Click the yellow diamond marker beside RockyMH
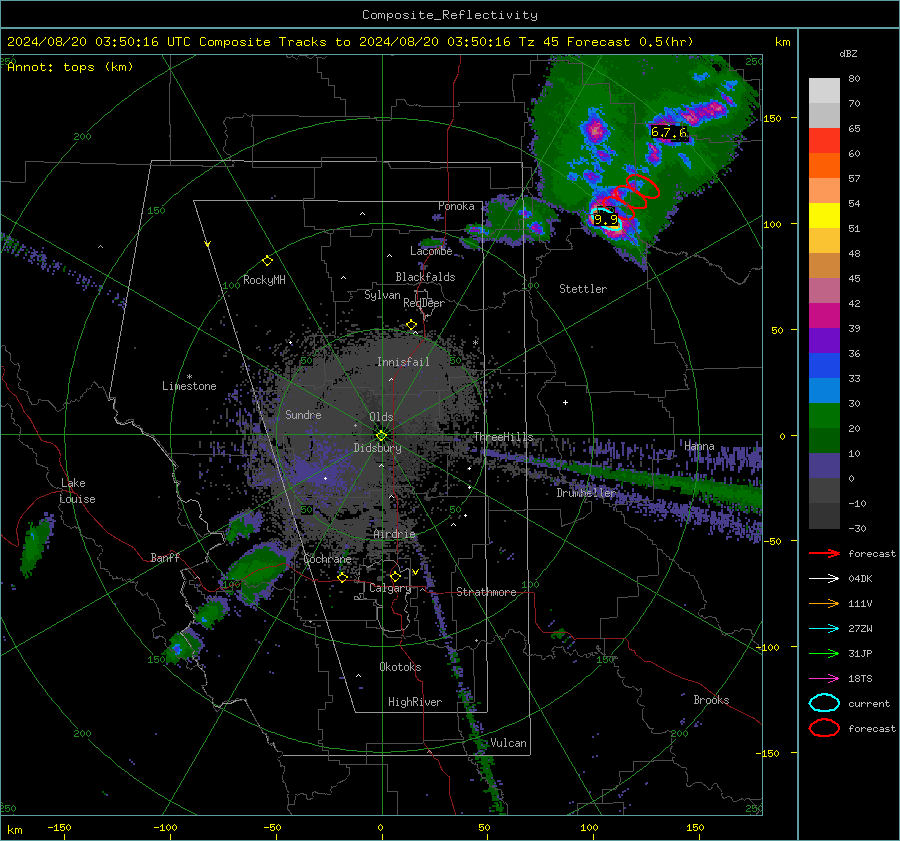Image resolution: width=900 pixels, height=841 pixels. [267, 261]
